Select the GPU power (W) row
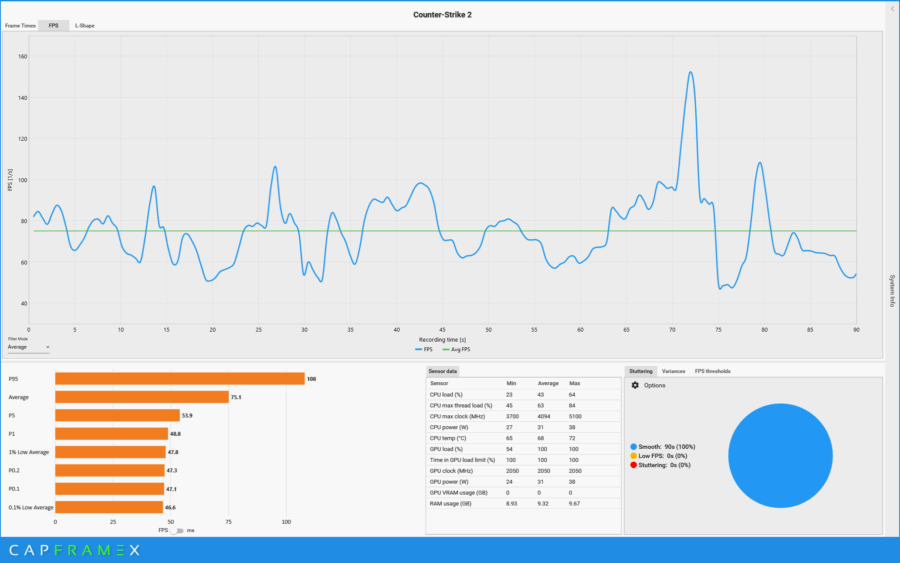The width and height of the screenshot is (900, 563). [x=523, y=482]
